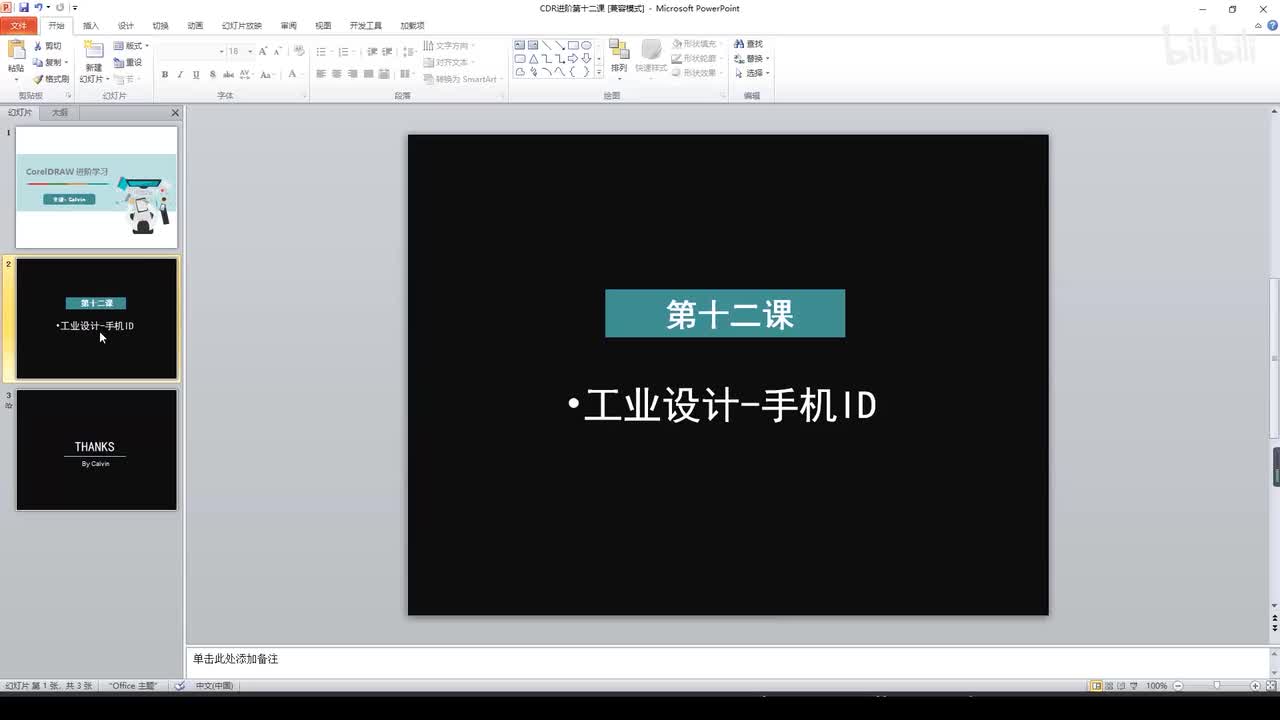
Task: Click the Paste (粘贴) clipboard icon
Action: coord(16,50)
